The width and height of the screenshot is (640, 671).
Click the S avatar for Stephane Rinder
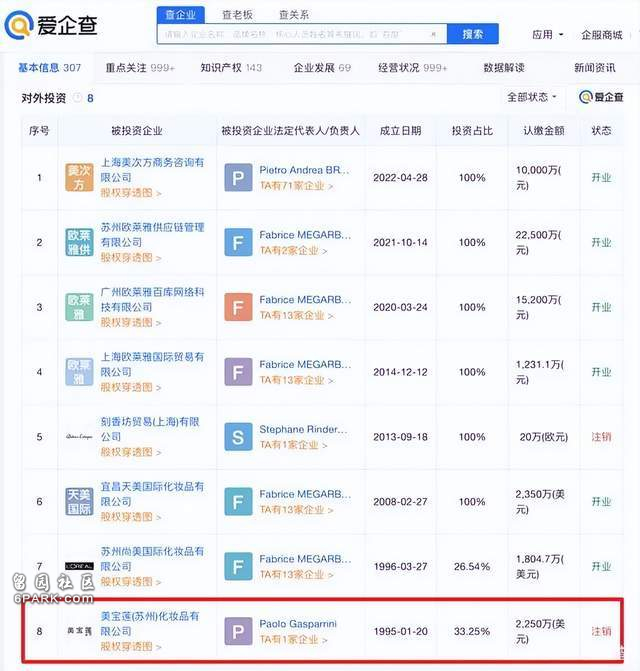pos(238,437)
